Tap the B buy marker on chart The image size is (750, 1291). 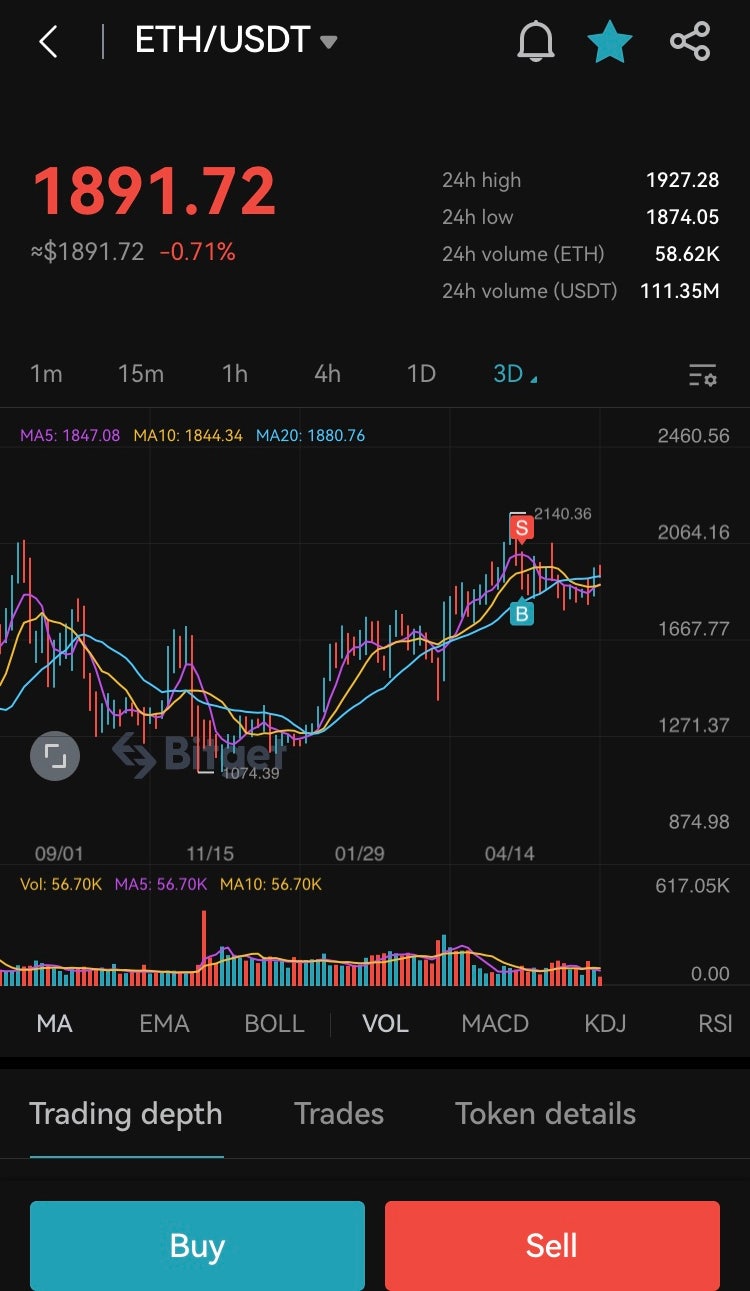[521, 613]
